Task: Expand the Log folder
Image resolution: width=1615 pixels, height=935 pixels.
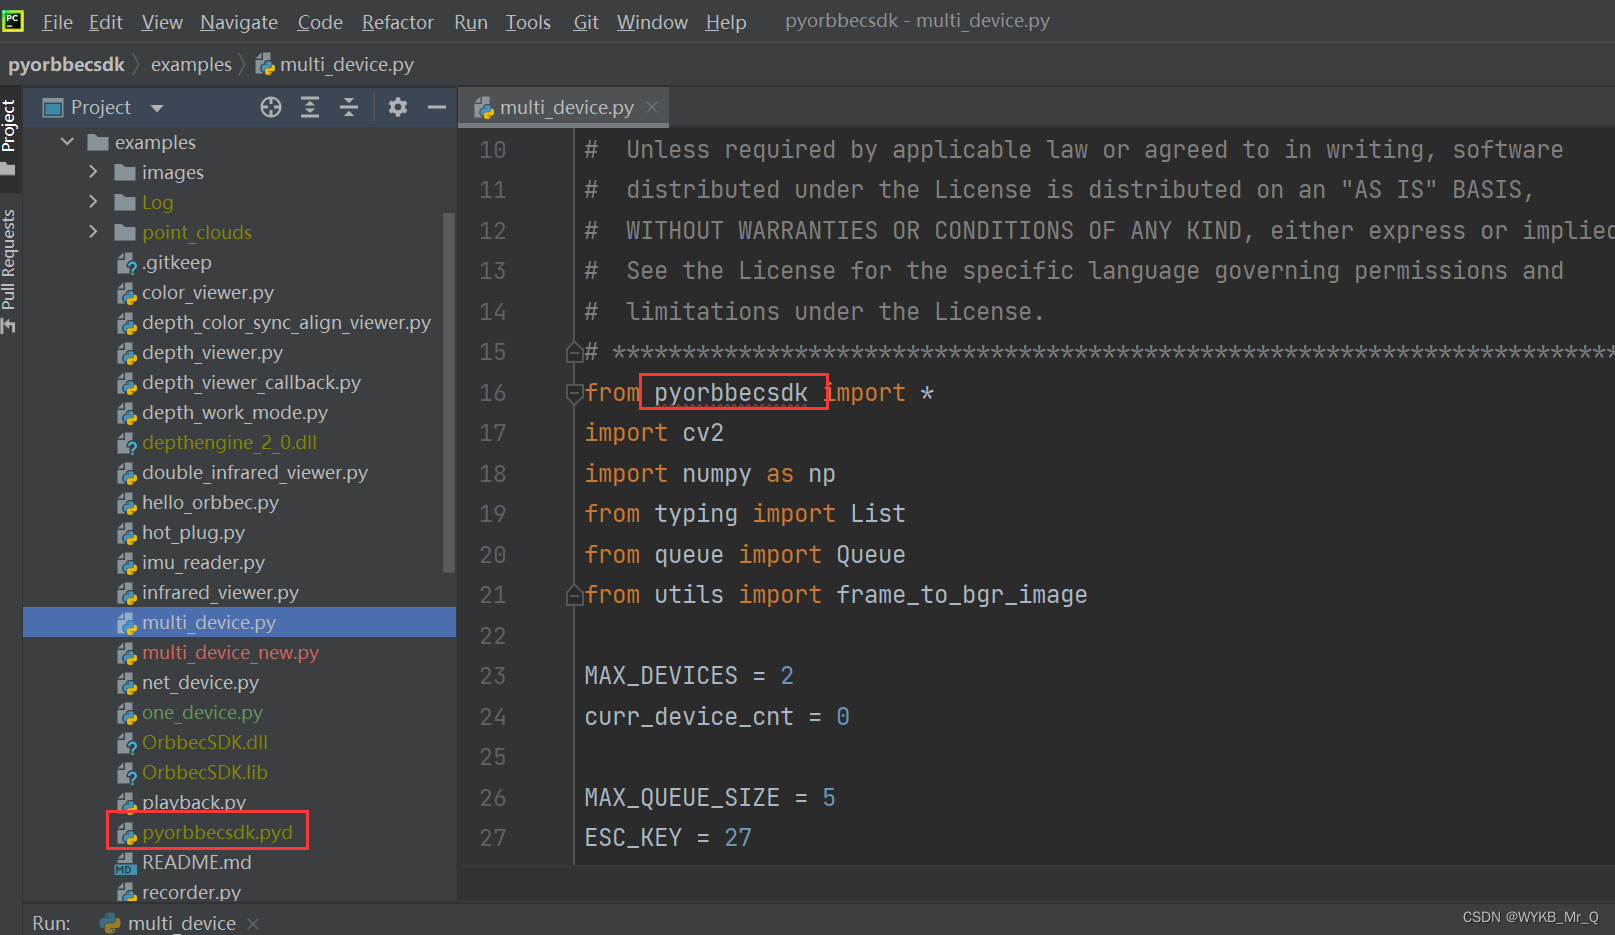Action: 93,202
